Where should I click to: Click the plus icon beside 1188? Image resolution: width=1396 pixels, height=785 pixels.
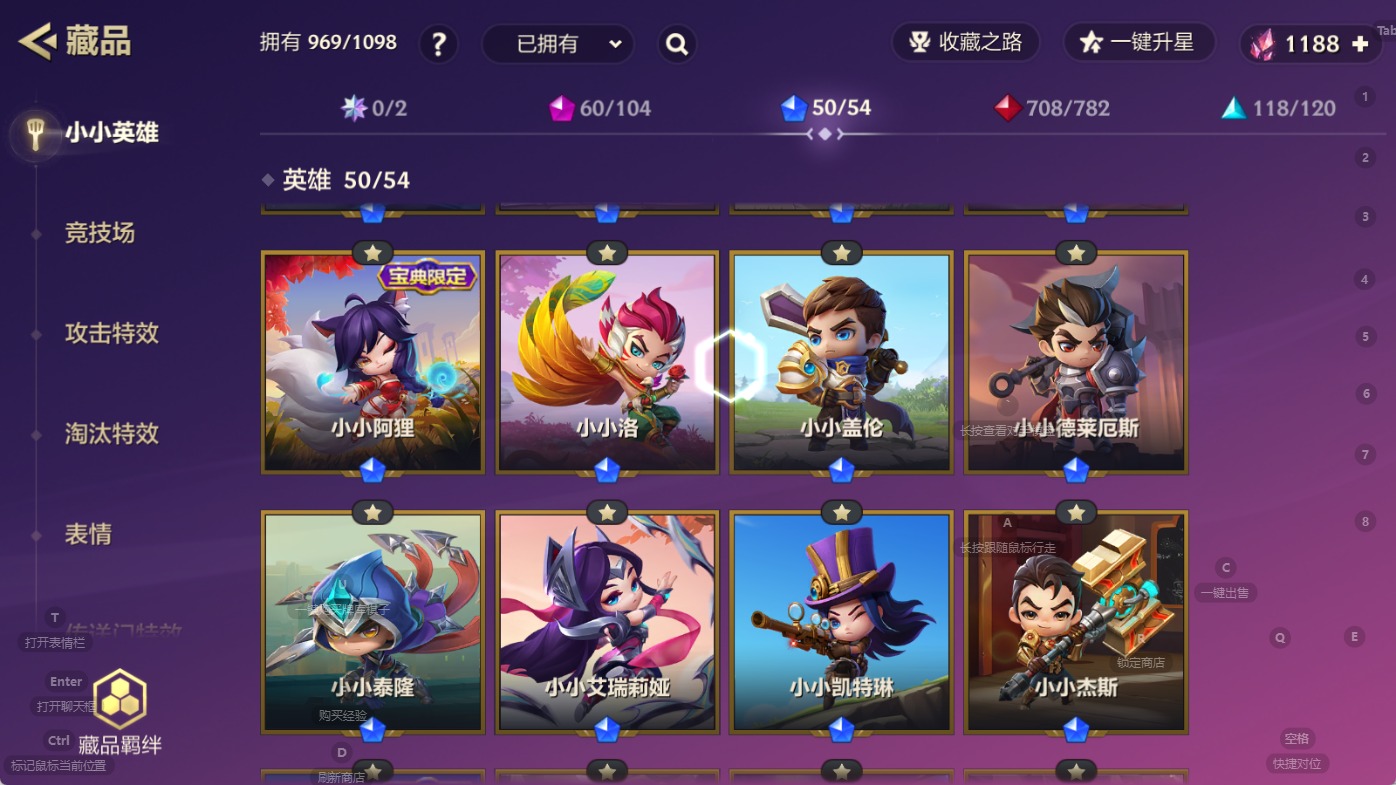(1360, 44)
